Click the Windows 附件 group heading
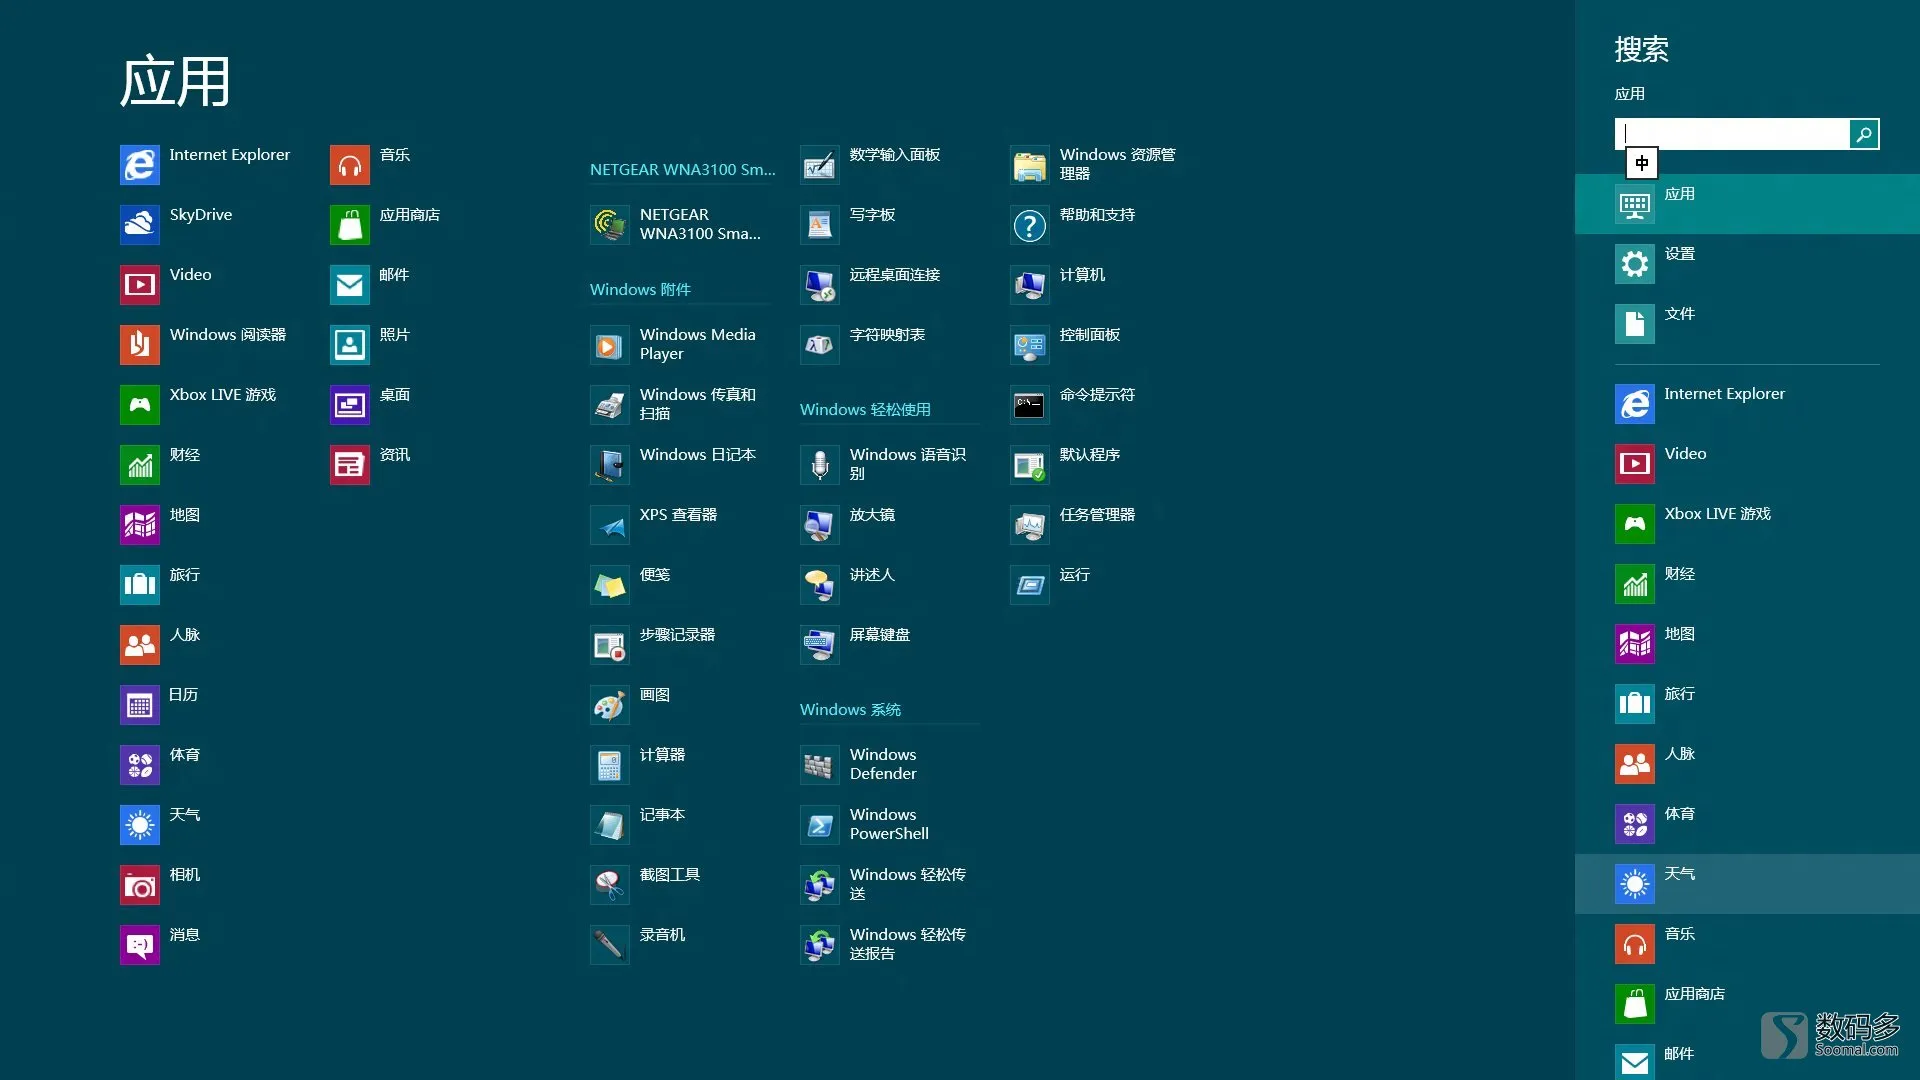 point(640,290)
